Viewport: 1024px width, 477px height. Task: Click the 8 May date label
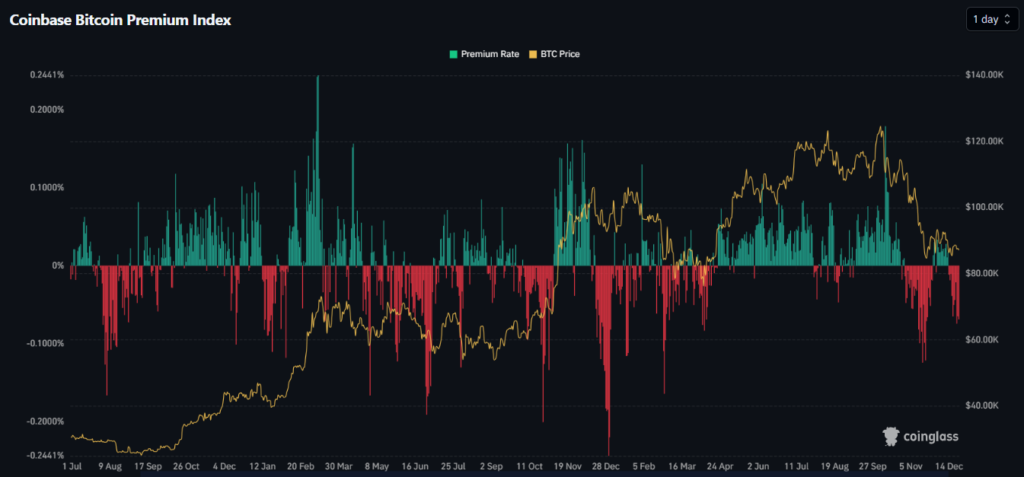click(376, 467)
